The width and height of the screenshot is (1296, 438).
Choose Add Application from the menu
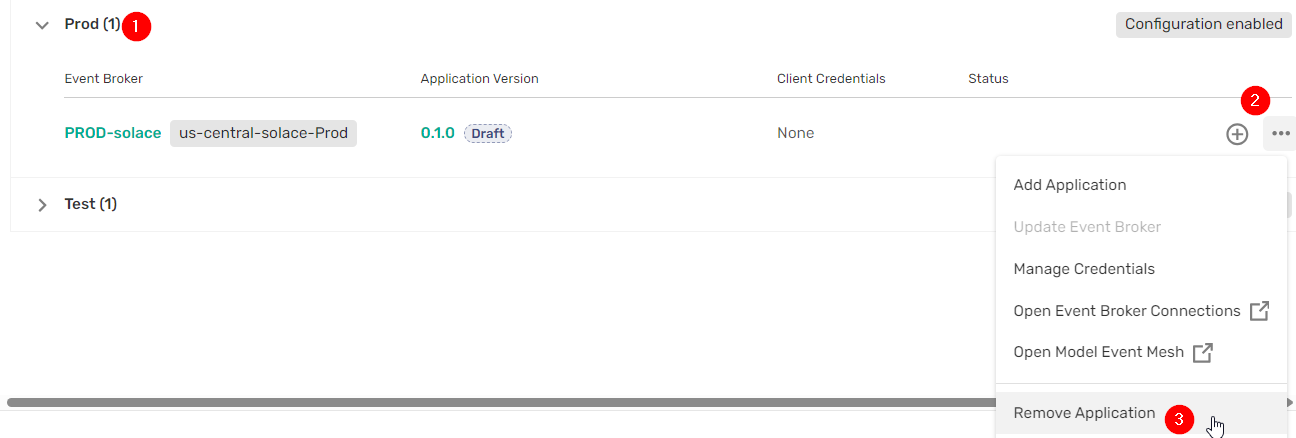click(1070, 185)
